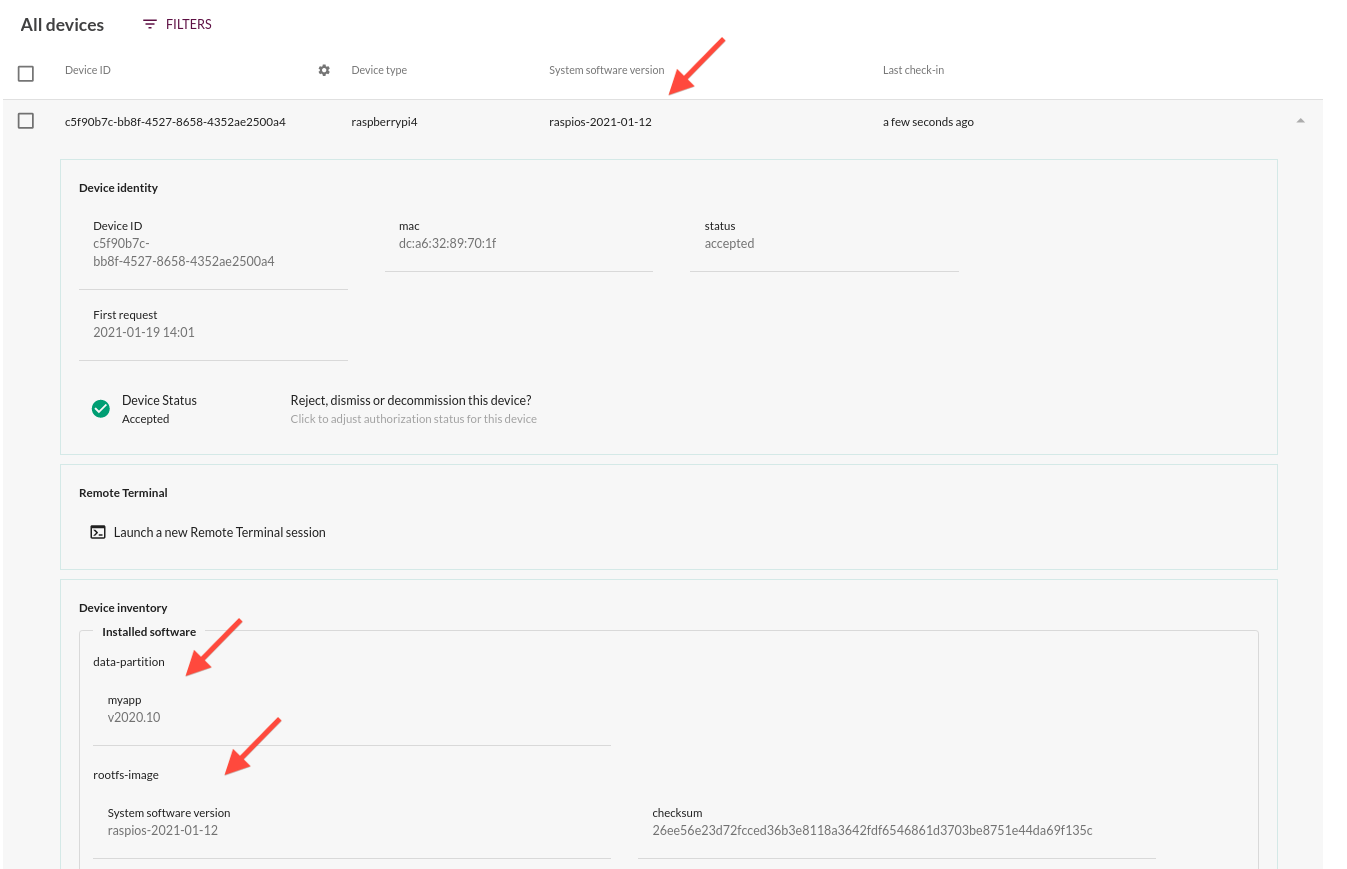
Task: Tick checkbox for device c5f90b7c row
Action: (26, 121)
